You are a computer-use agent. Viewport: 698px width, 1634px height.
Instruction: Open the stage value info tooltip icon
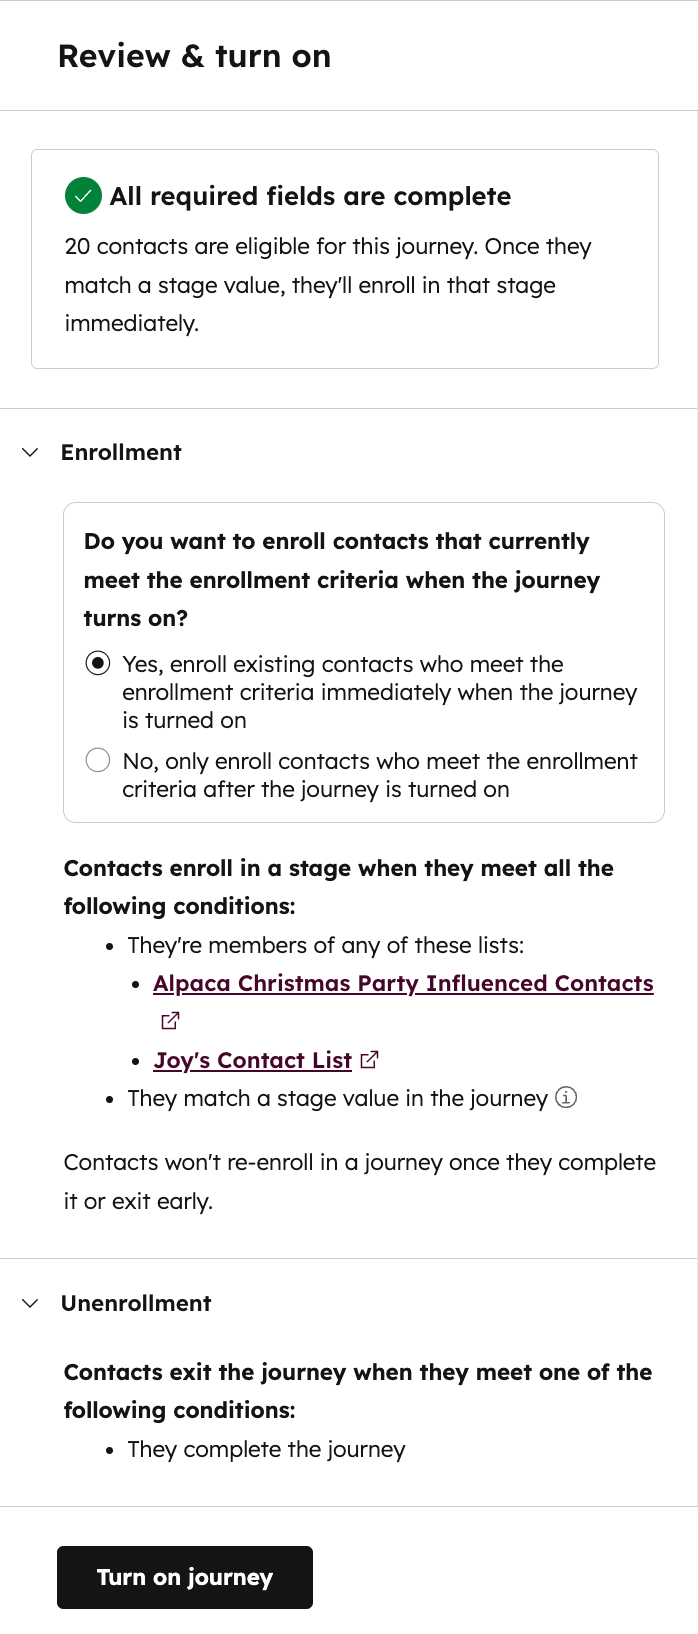point(566,1097)
